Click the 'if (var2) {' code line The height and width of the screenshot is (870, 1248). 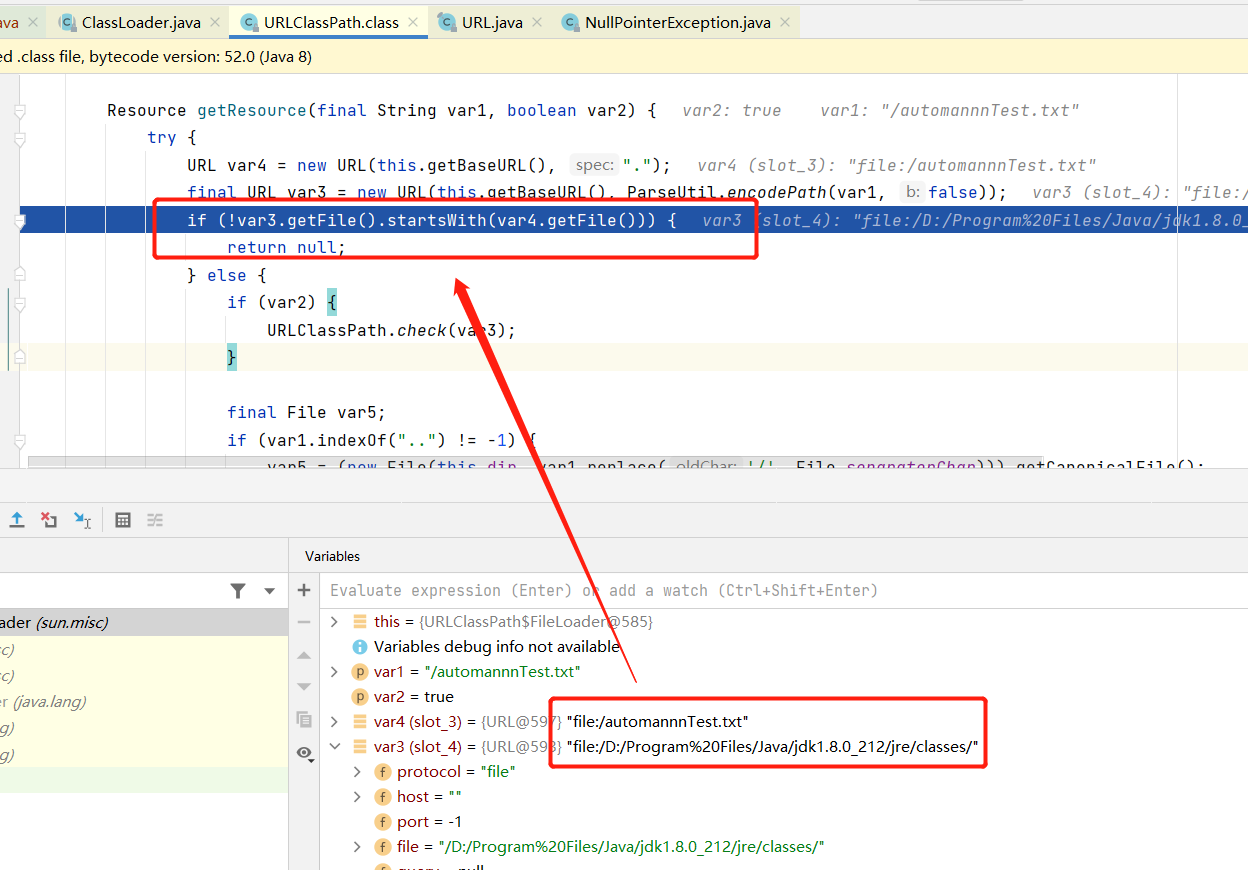tap(282, 302)
